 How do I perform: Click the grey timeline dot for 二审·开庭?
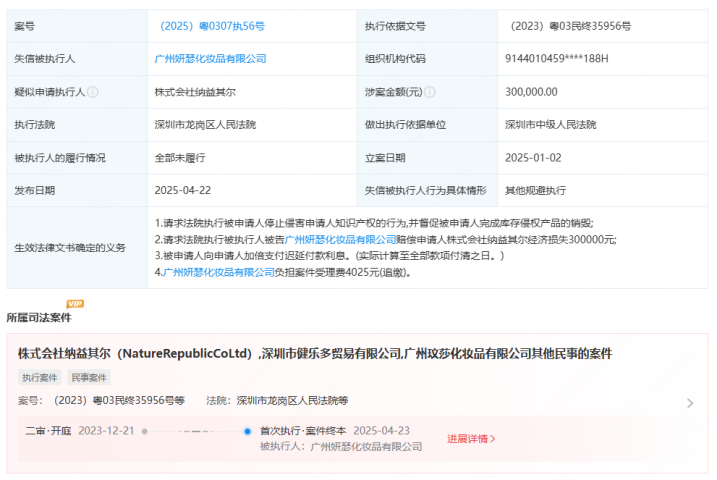[144, 431]
